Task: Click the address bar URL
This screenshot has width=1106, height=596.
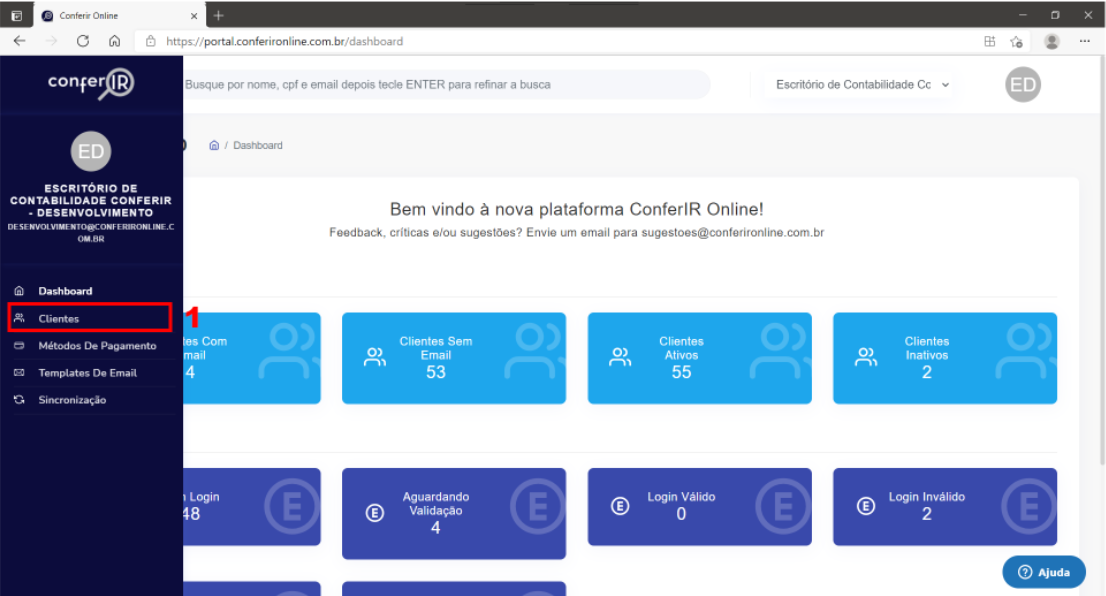Action: point(284,42)
